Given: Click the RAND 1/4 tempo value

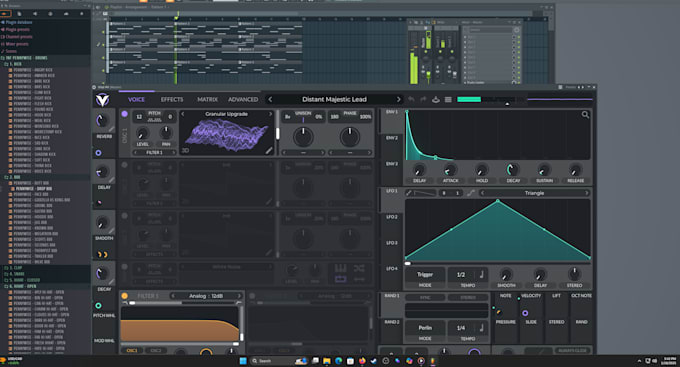Looking at the screenshot, I should click(461, 328).
